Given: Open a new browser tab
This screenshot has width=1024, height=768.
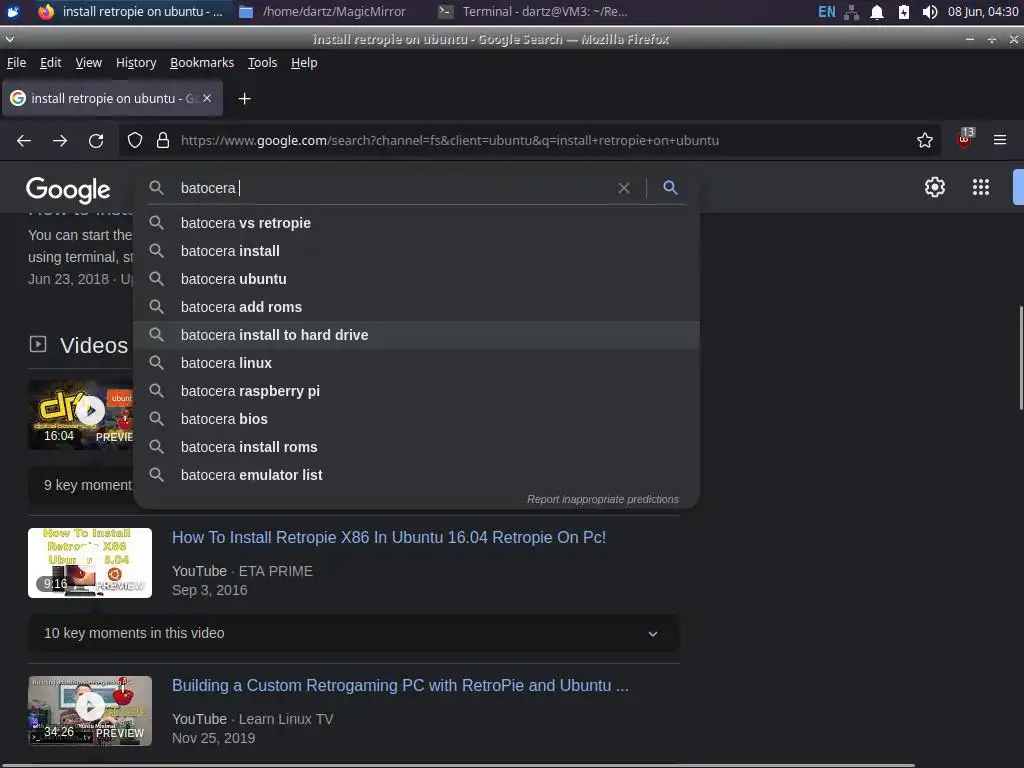Looking at the screenshot, I should 244,99.
